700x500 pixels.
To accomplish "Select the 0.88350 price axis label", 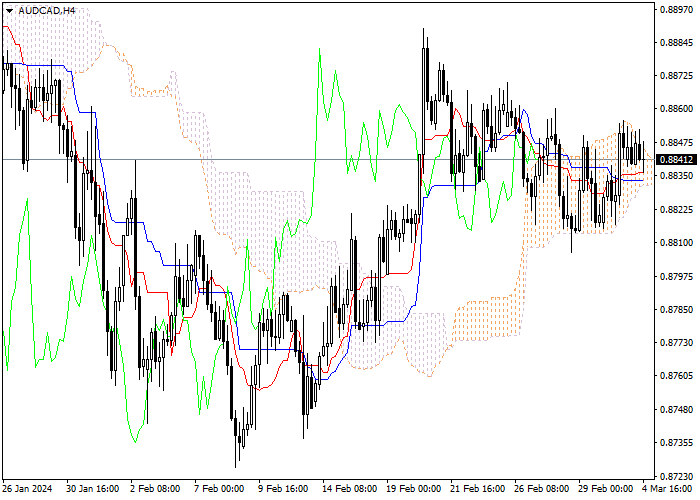I will pos(676,176).
